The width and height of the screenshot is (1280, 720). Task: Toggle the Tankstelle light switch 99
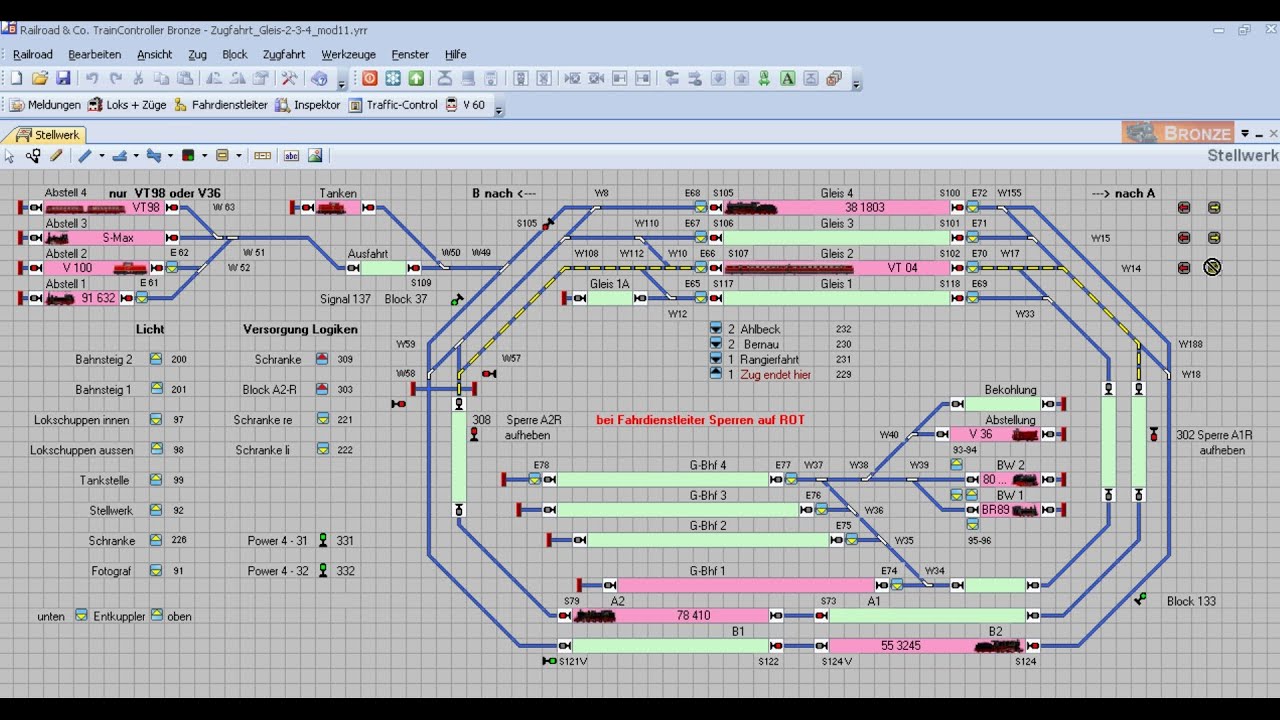tap(156, 480)
